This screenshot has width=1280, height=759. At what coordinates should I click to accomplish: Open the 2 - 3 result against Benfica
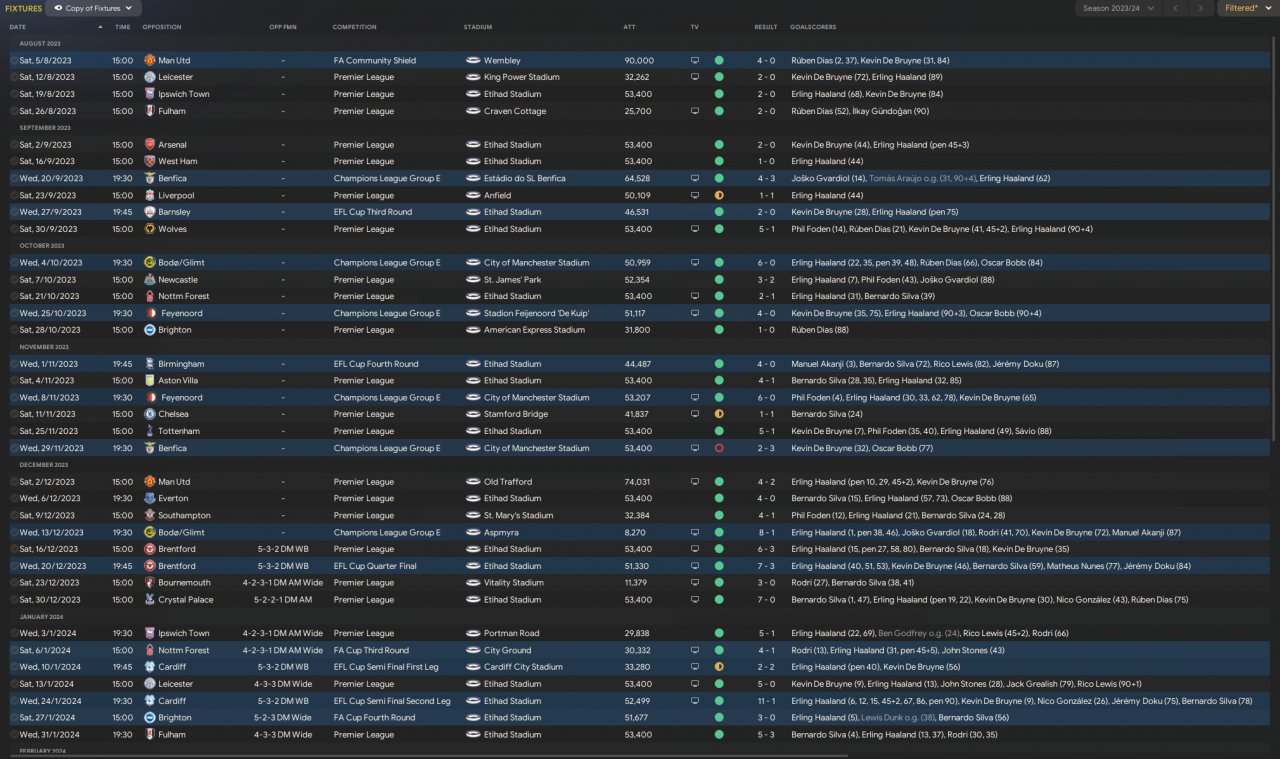point(766,448)
